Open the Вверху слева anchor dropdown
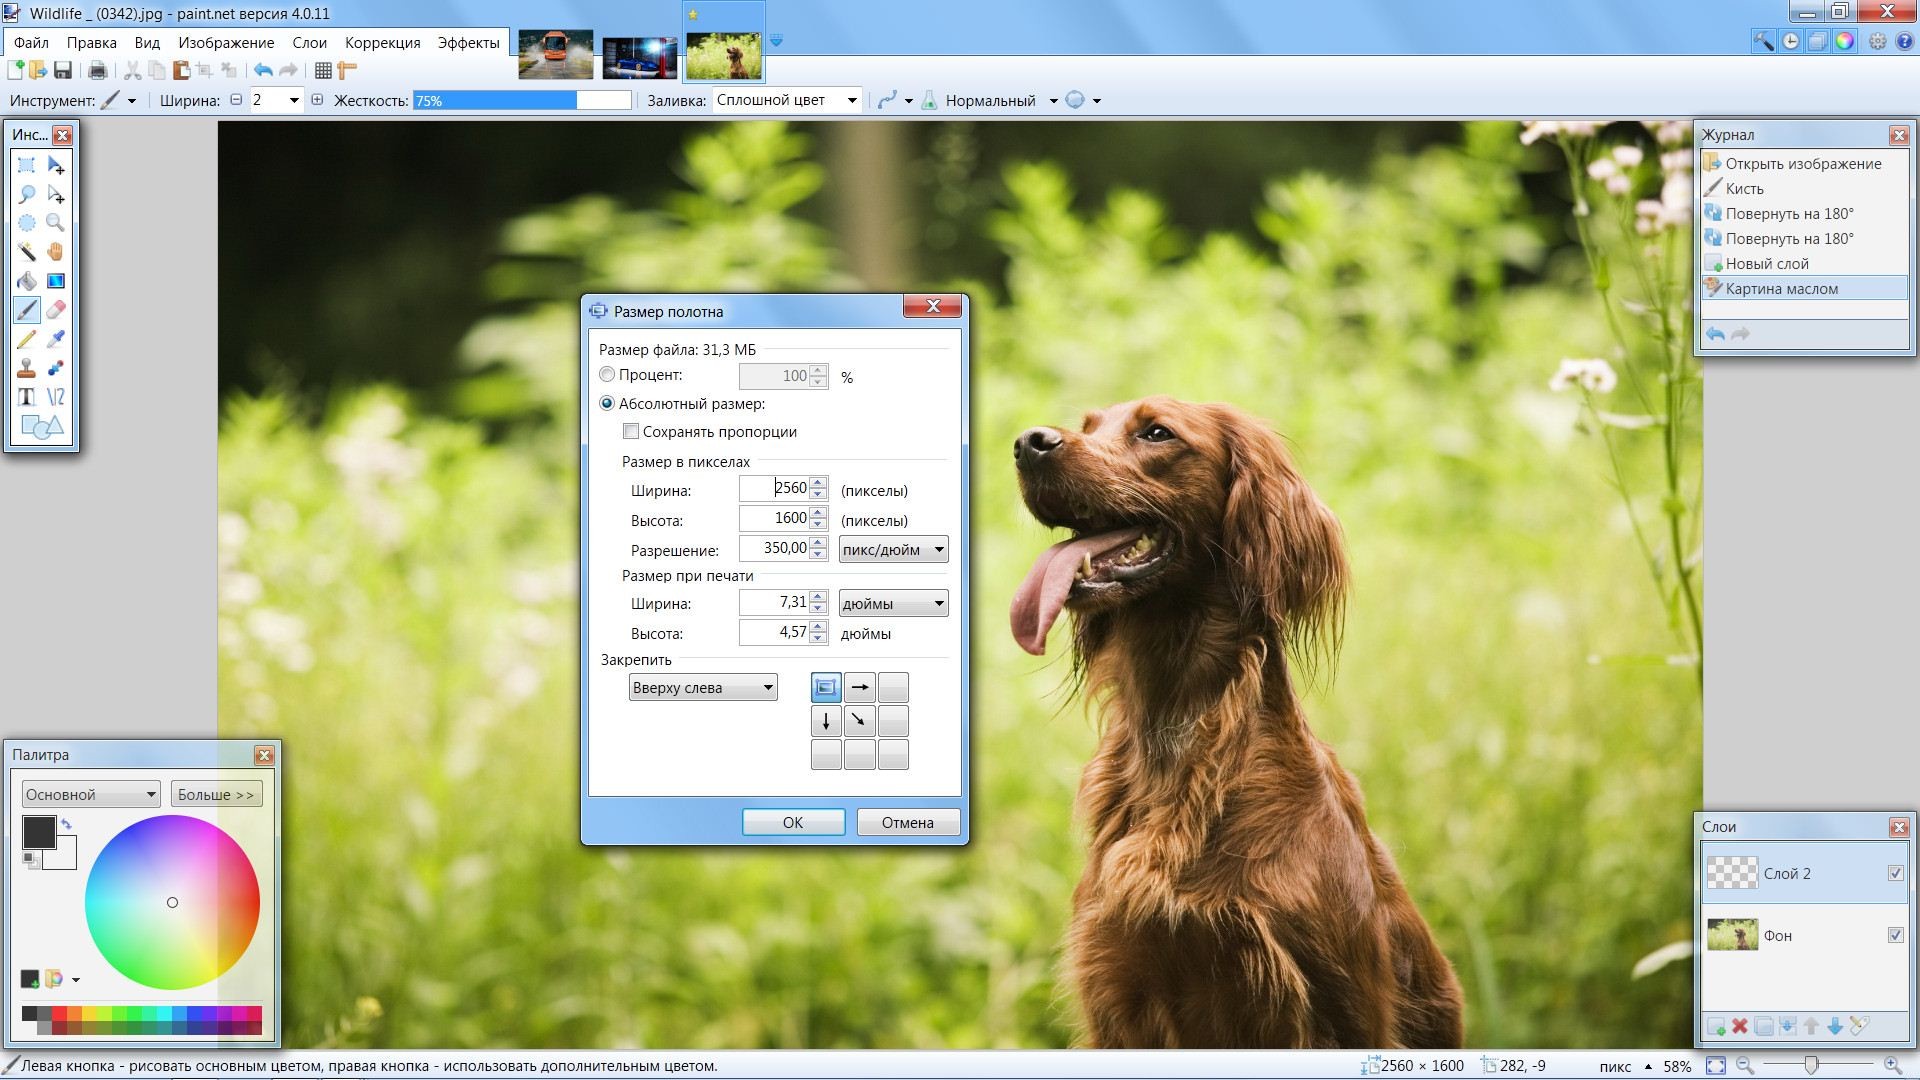 pyautogui.click(x=703, y=688)
